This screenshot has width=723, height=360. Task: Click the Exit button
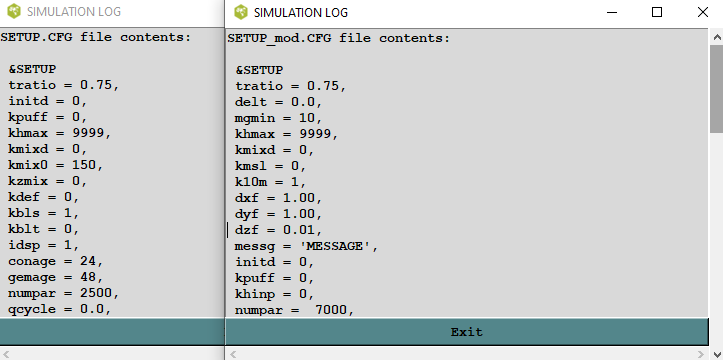click(x=467, y=332)
